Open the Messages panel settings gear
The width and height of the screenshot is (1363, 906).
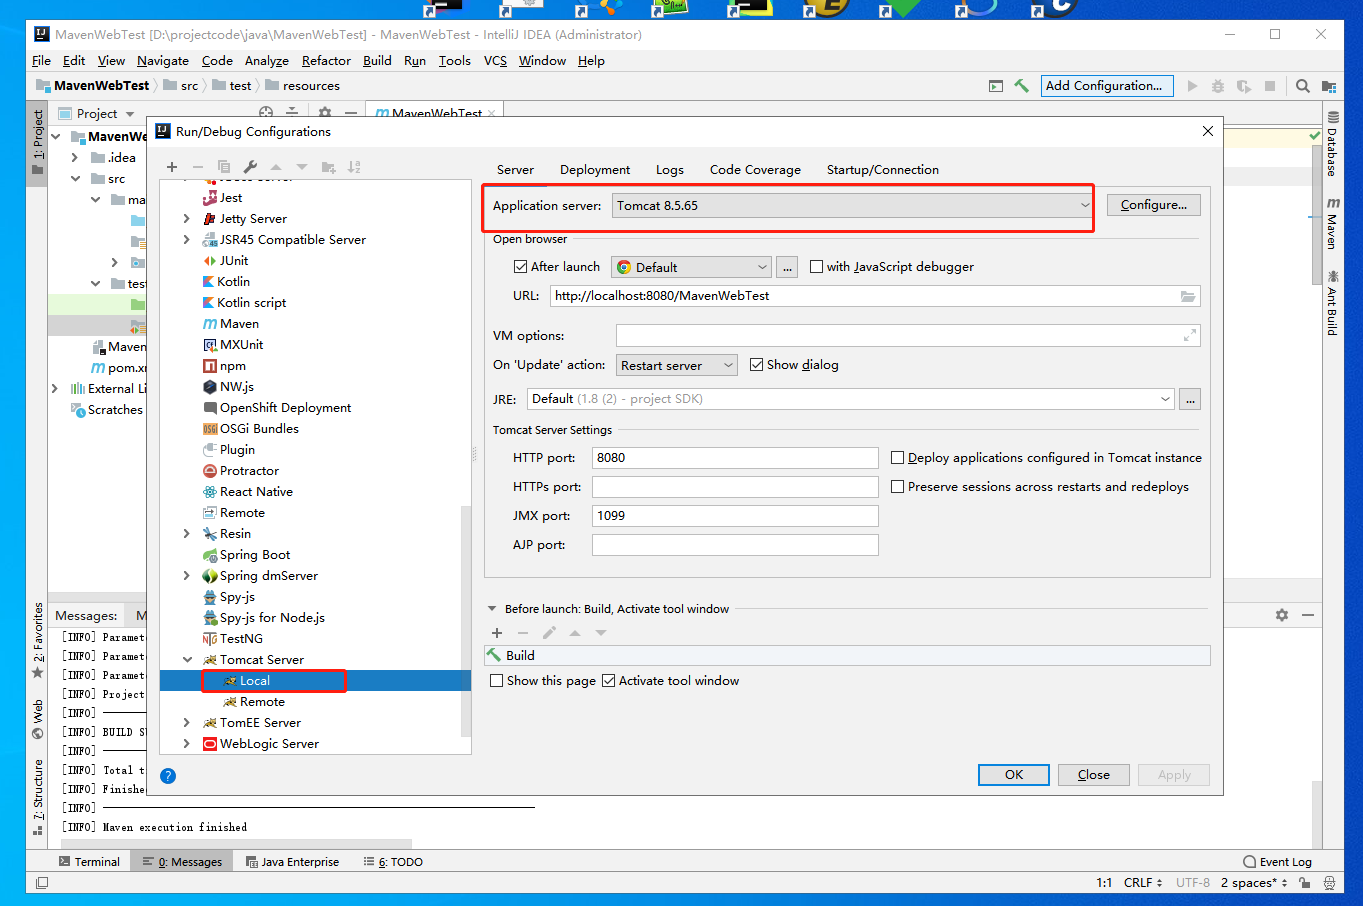(x=1282, y=615)
